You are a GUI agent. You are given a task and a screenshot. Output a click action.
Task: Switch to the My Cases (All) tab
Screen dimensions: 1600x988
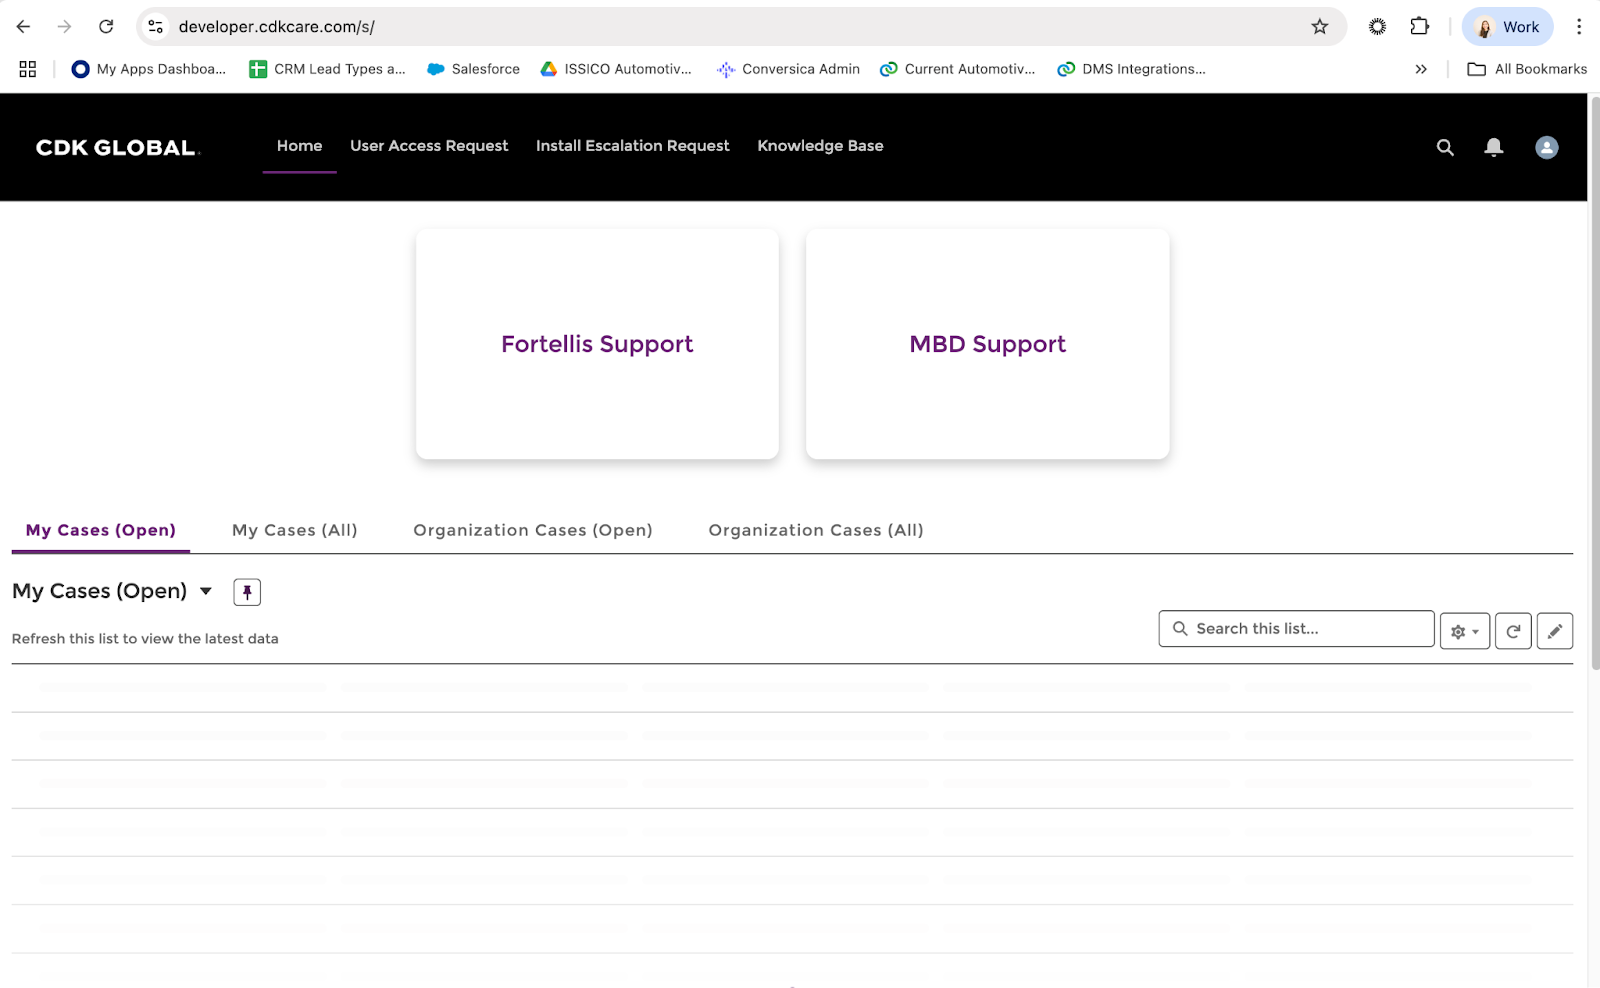pos(294,530)
